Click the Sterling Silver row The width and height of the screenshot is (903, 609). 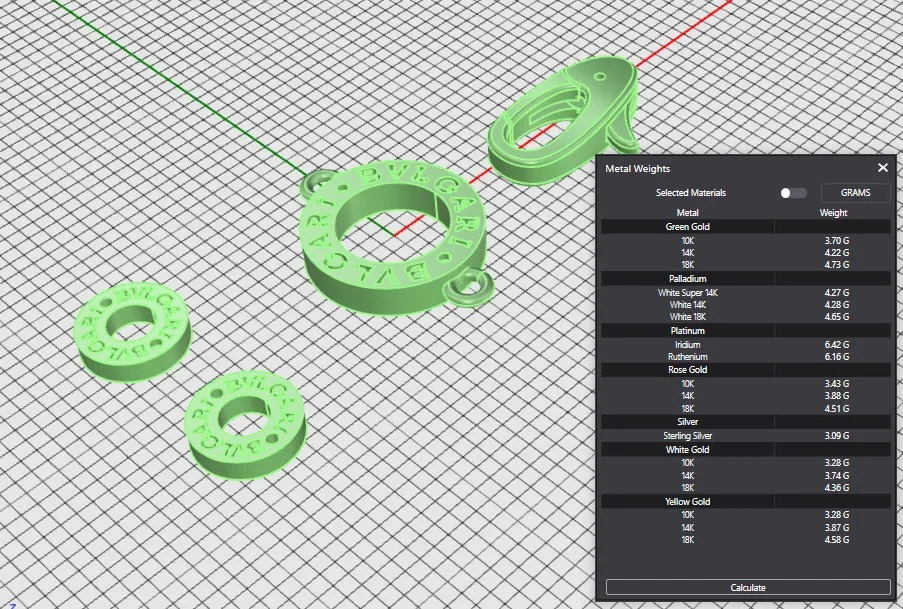[687, 436]
